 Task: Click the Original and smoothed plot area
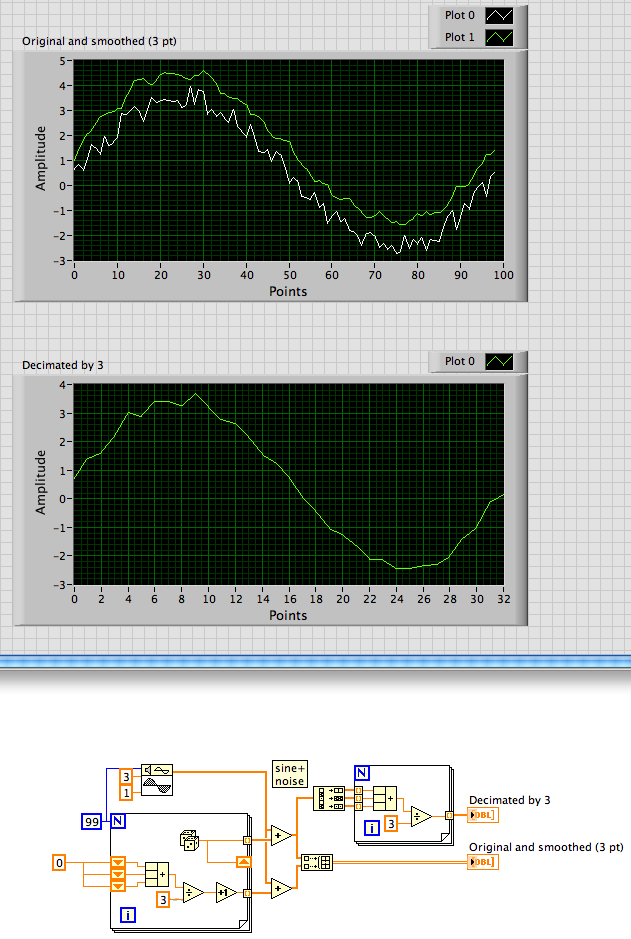pyautogui.click(x=289, y=160)
